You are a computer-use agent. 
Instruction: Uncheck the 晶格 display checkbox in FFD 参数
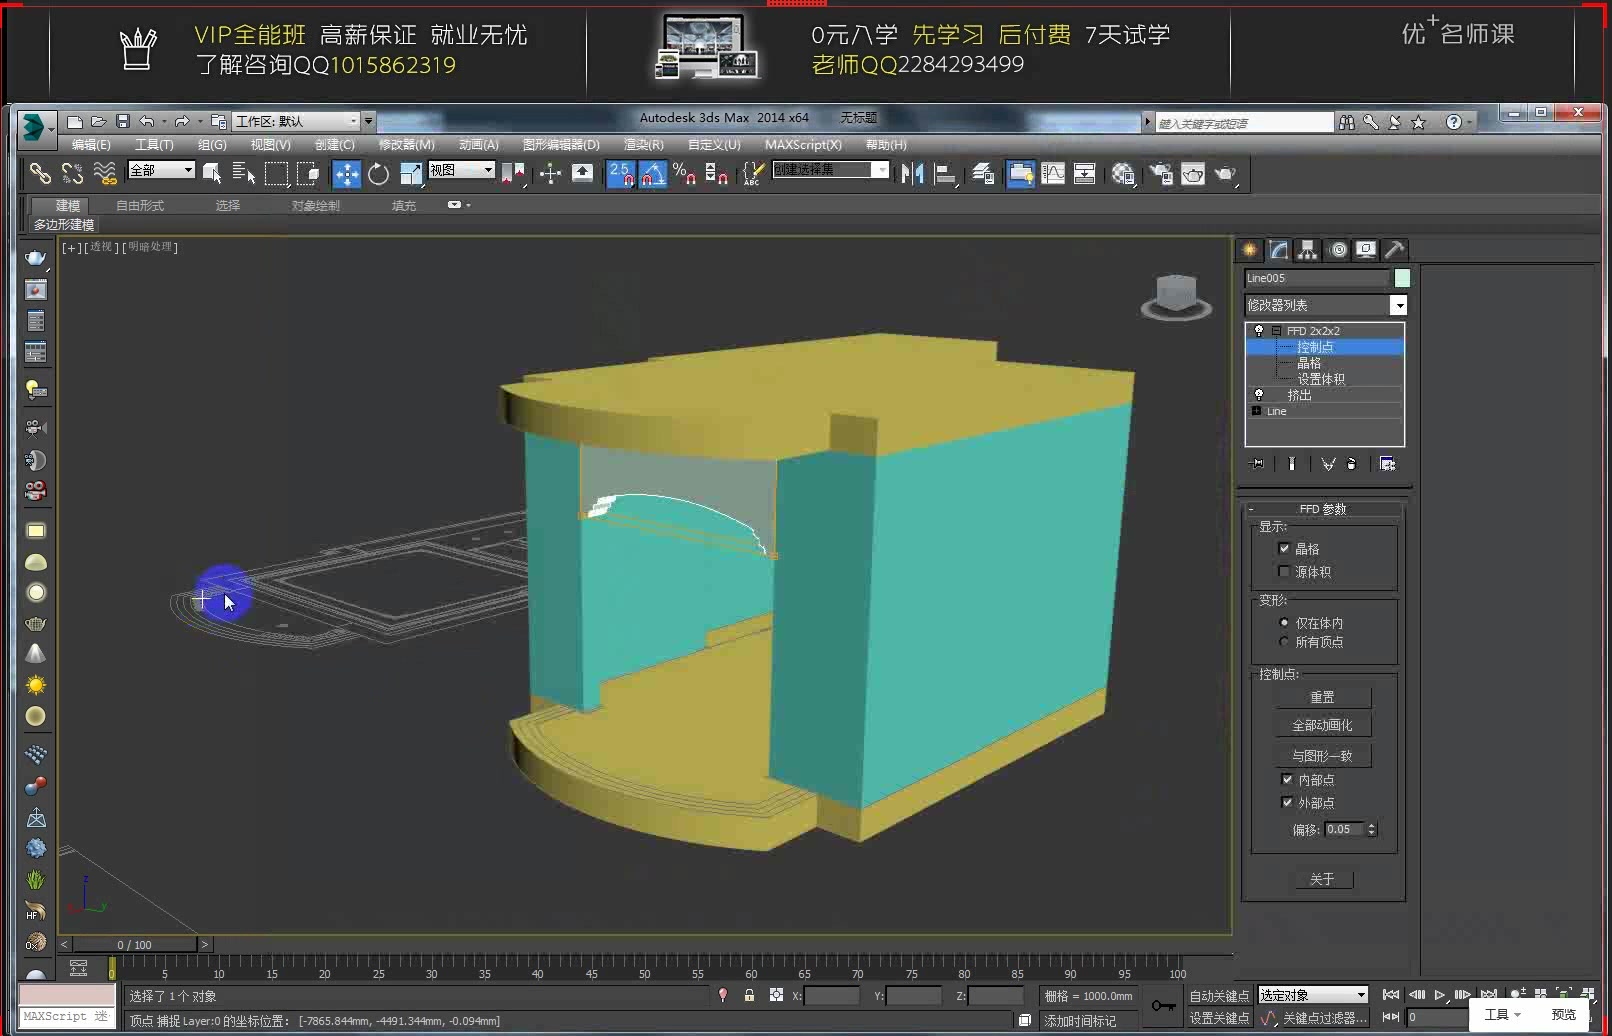pyautogui.click(x=1285, y=548)
